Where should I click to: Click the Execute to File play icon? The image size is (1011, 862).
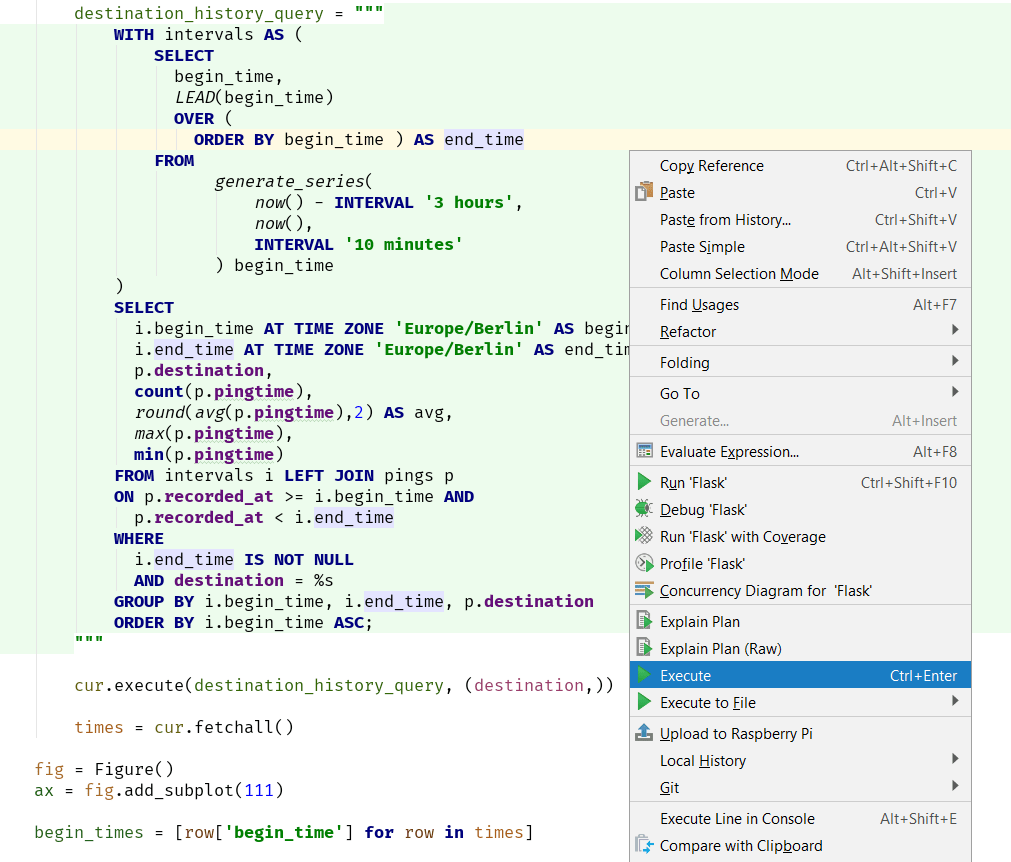(x=643, y=702)
